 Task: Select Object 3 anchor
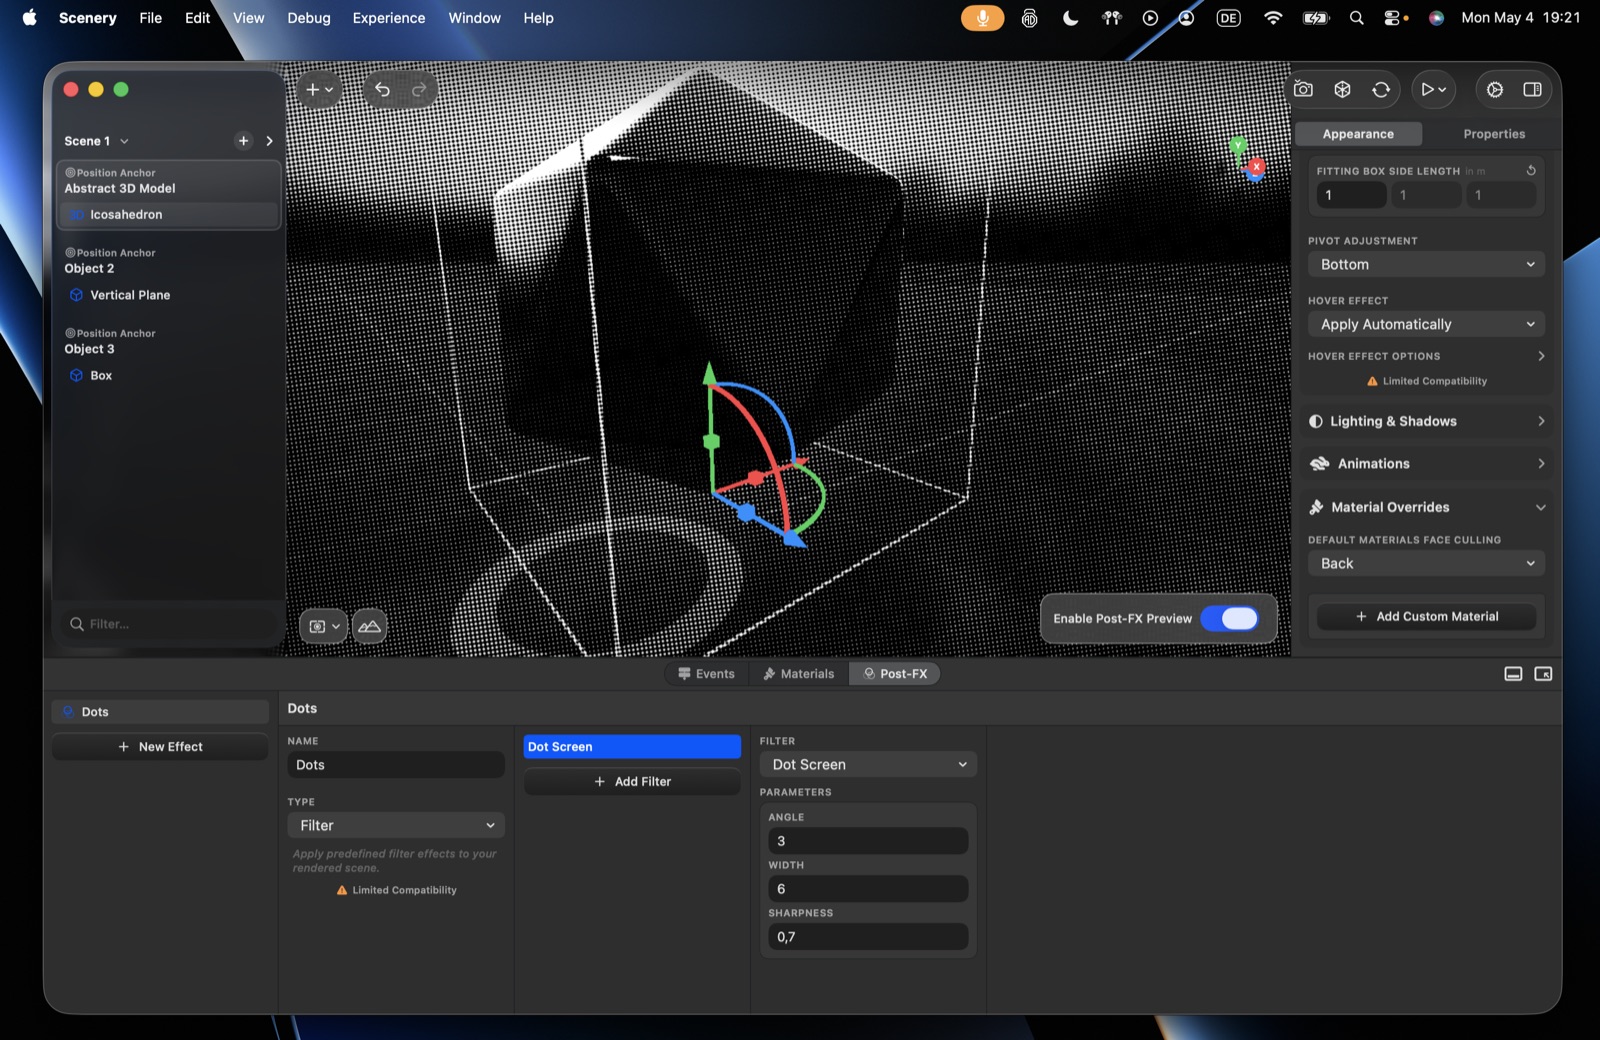pyautogui.click(x=89, y=349)
